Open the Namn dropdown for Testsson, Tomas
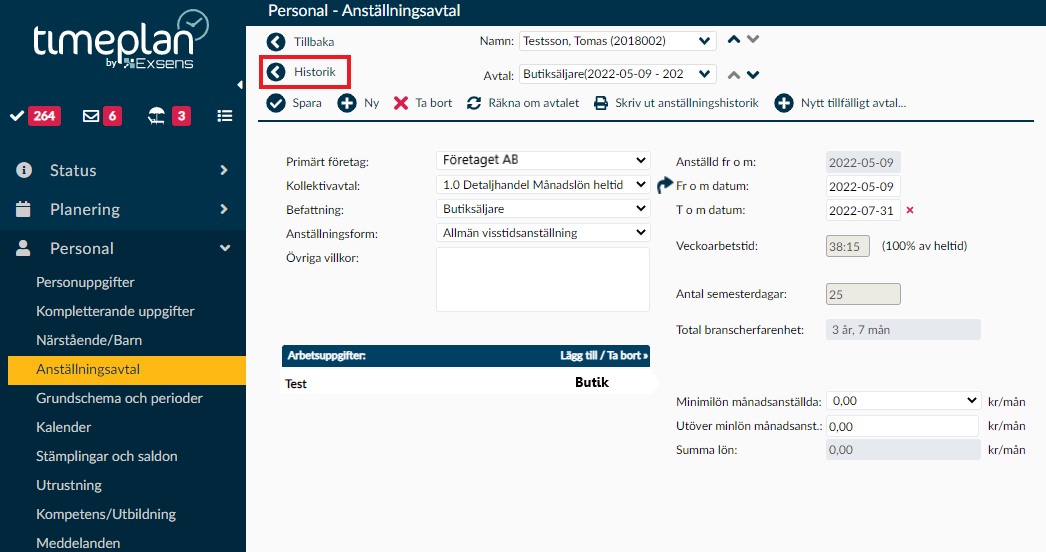The height and width of the screenshot is (552, 1046). [618, 41]
